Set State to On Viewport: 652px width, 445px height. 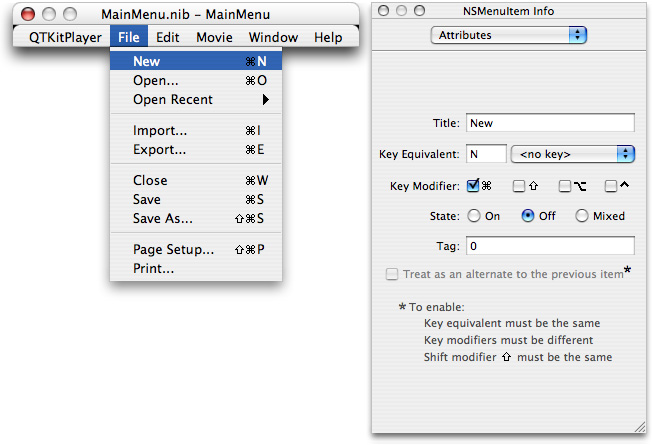coord(474,216)
